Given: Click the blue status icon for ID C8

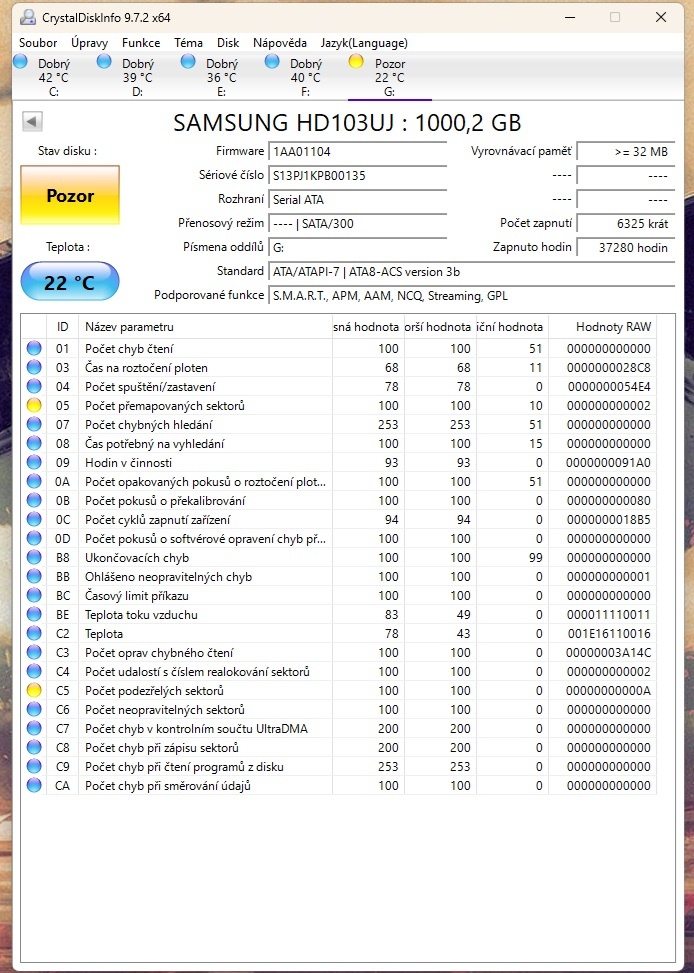Looking at the screenshot, I should (x=34, y=747).
